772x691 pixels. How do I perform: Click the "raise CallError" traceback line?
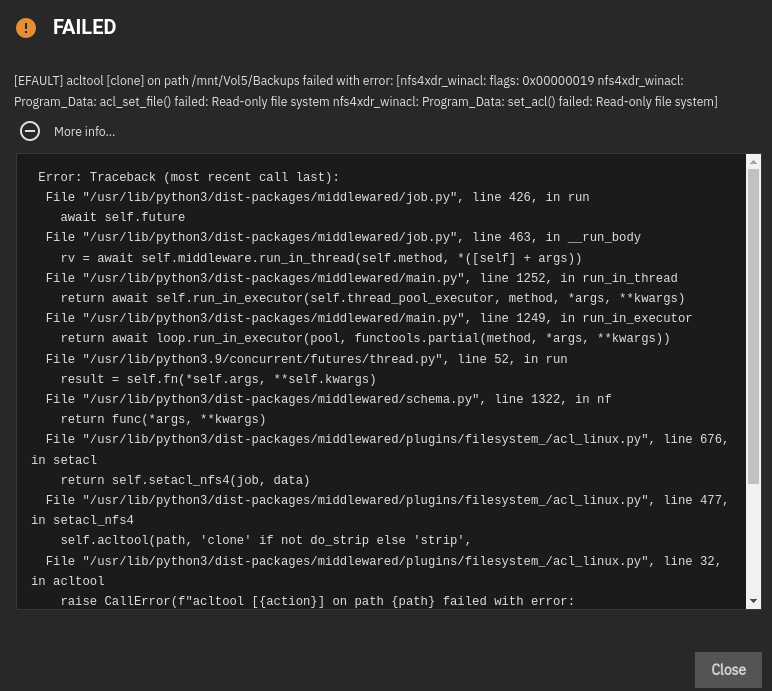click(x=317, y=601)
